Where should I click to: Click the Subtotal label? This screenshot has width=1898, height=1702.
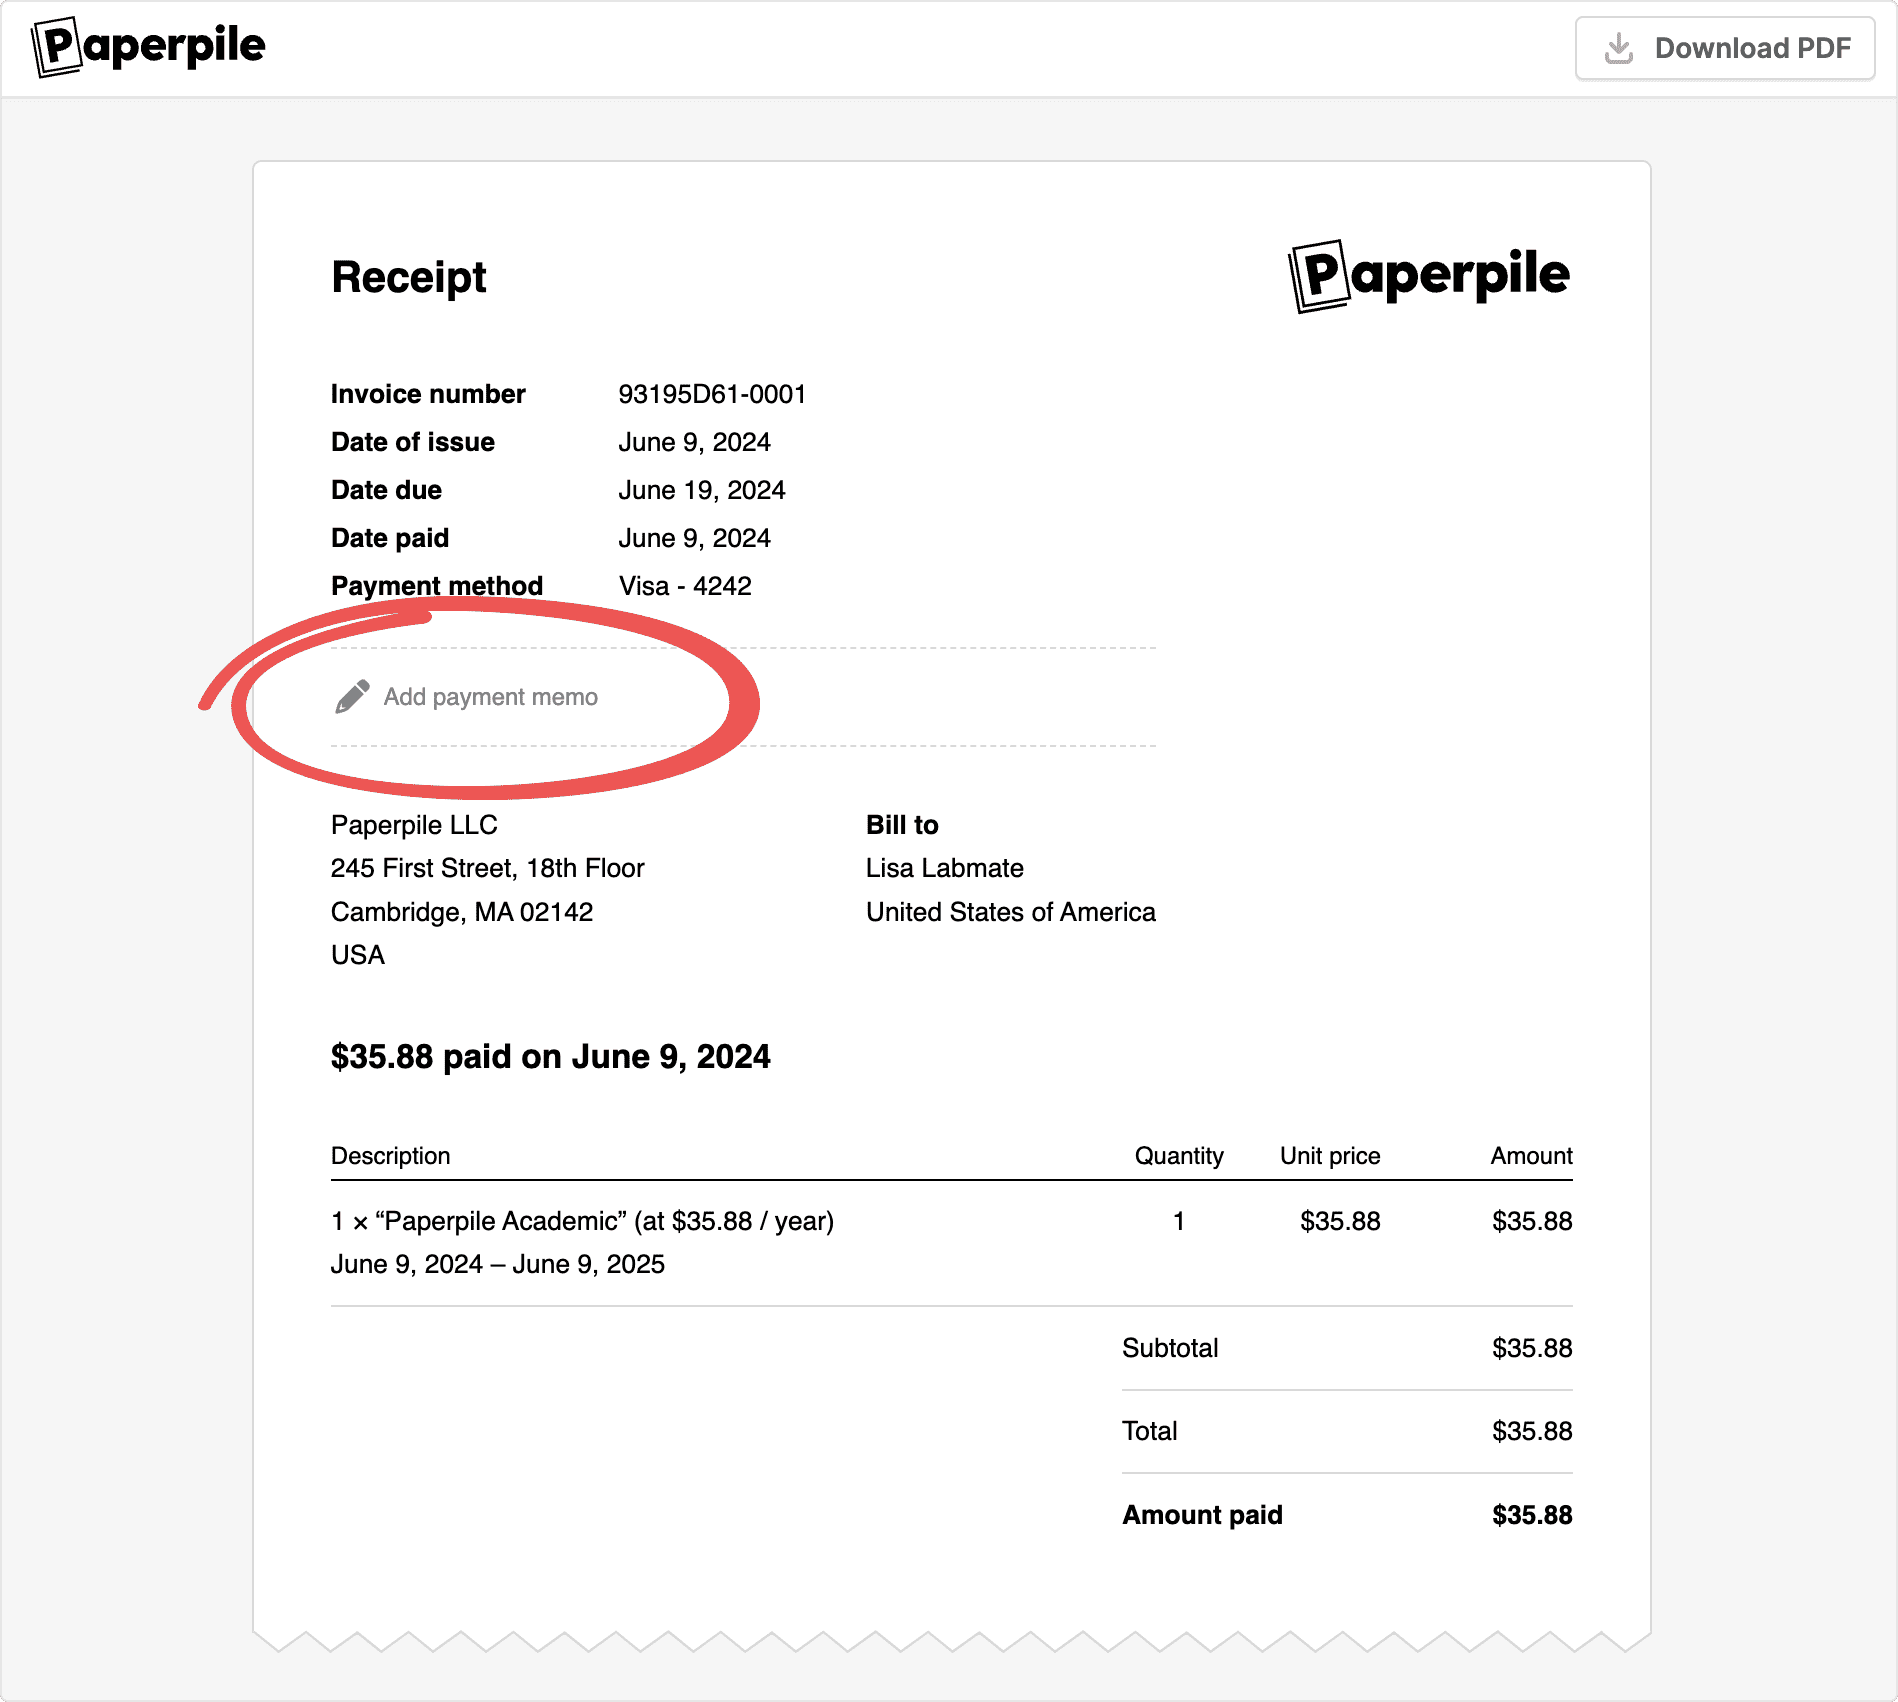(1170, 1348)
